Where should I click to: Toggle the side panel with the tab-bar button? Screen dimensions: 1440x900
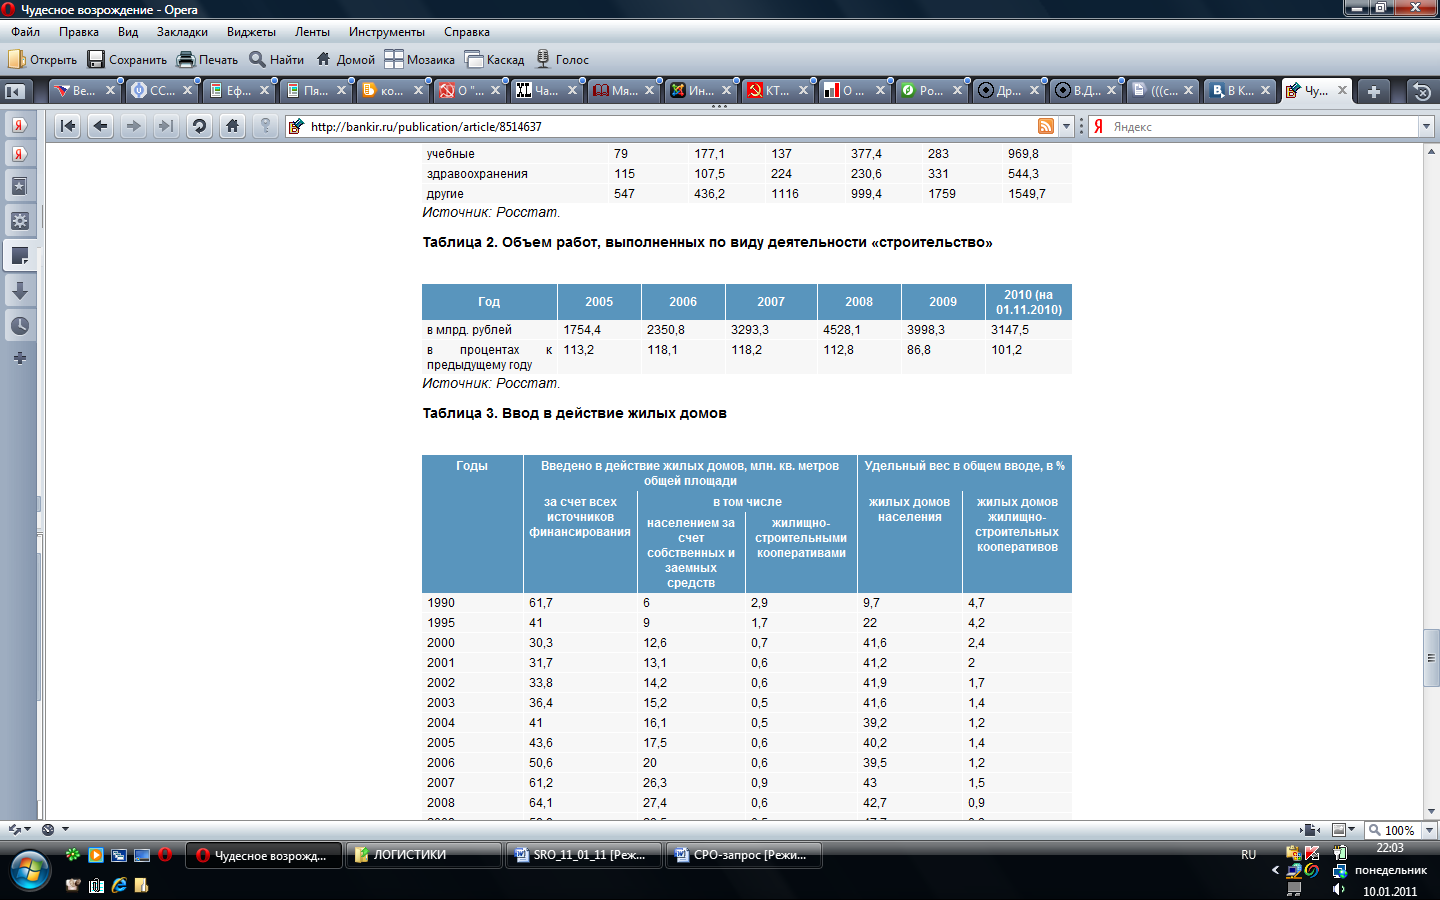pos(15,91)
